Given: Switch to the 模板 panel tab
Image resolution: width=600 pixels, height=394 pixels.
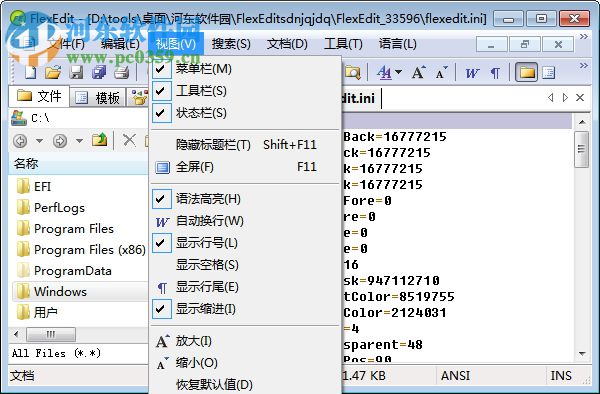Looking at the screenshot, I should point(98,98).
